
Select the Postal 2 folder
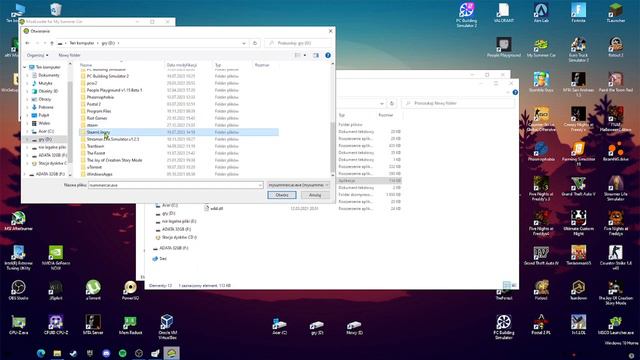93,104
